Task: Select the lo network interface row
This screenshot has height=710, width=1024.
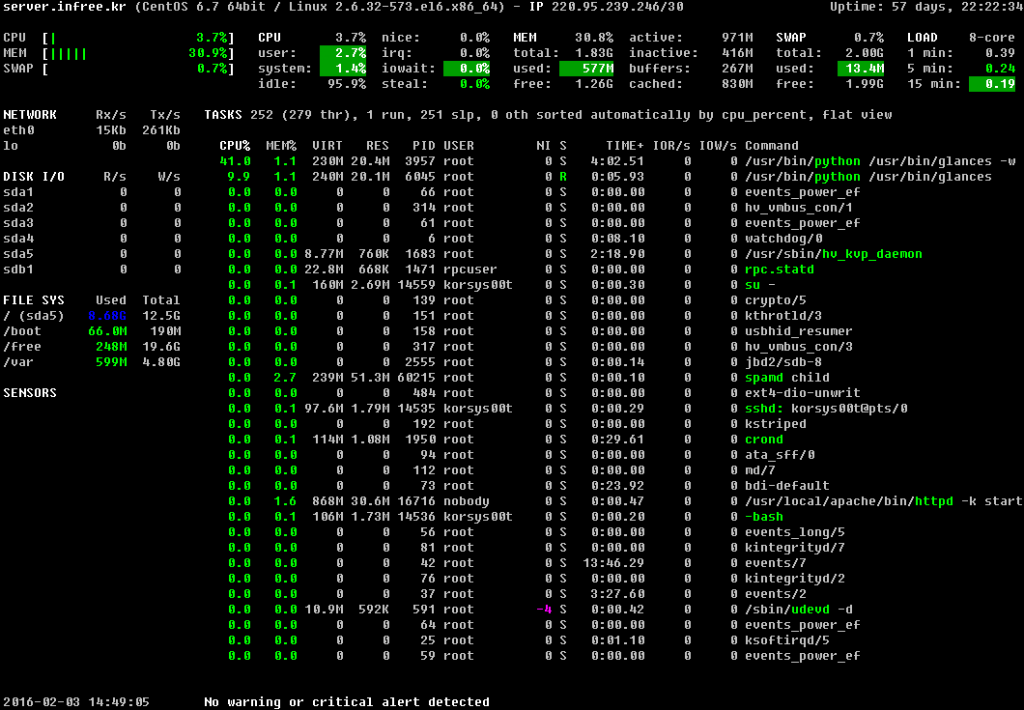Action: tap(91, 146)
